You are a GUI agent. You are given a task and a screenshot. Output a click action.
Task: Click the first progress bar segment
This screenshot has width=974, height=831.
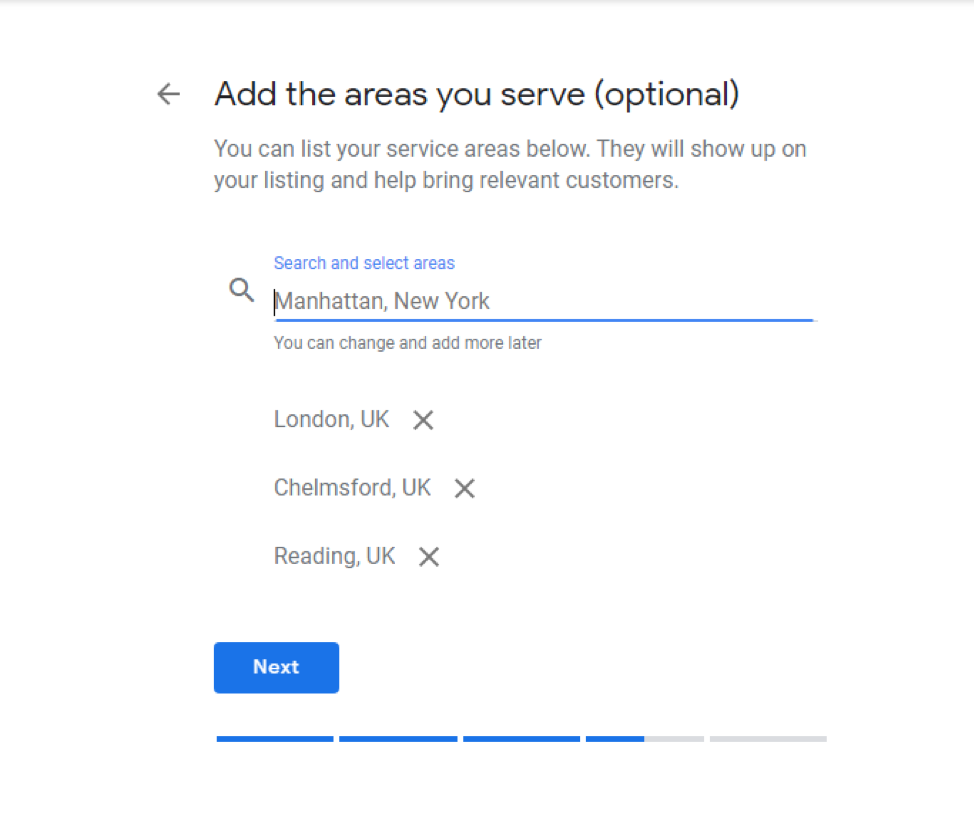coord(275,739)
